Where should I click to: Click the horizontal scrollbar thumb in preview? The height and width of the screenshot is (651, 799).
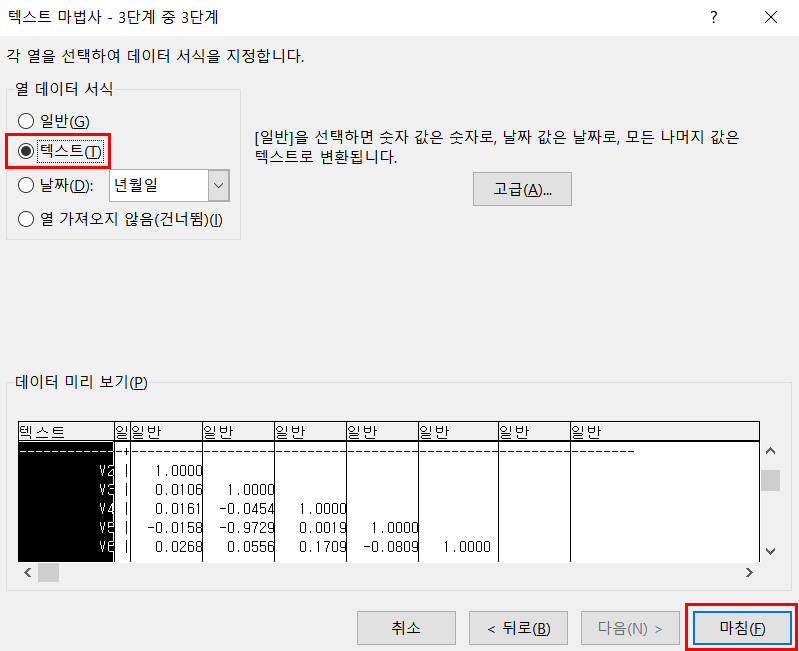tap(48, 573)
